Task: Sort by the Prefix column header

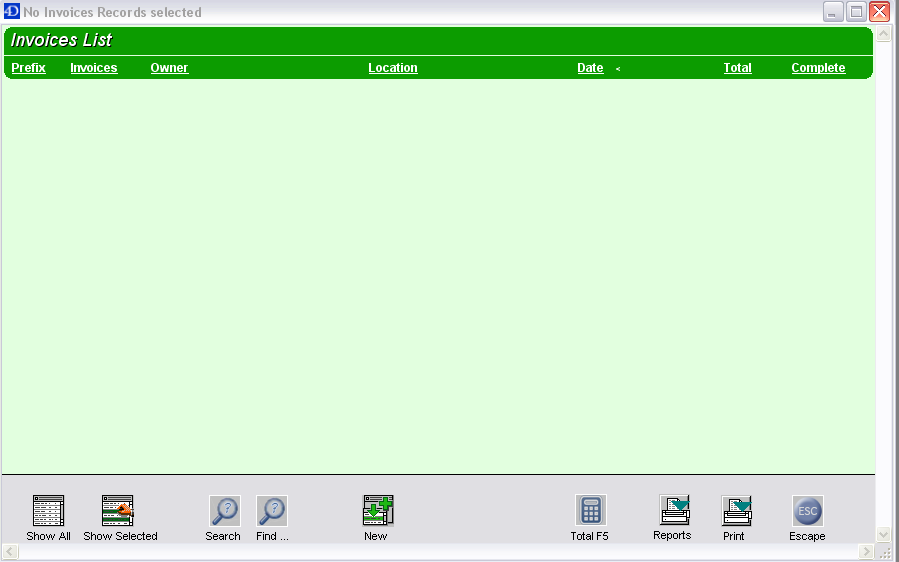Action: [28, 68]
